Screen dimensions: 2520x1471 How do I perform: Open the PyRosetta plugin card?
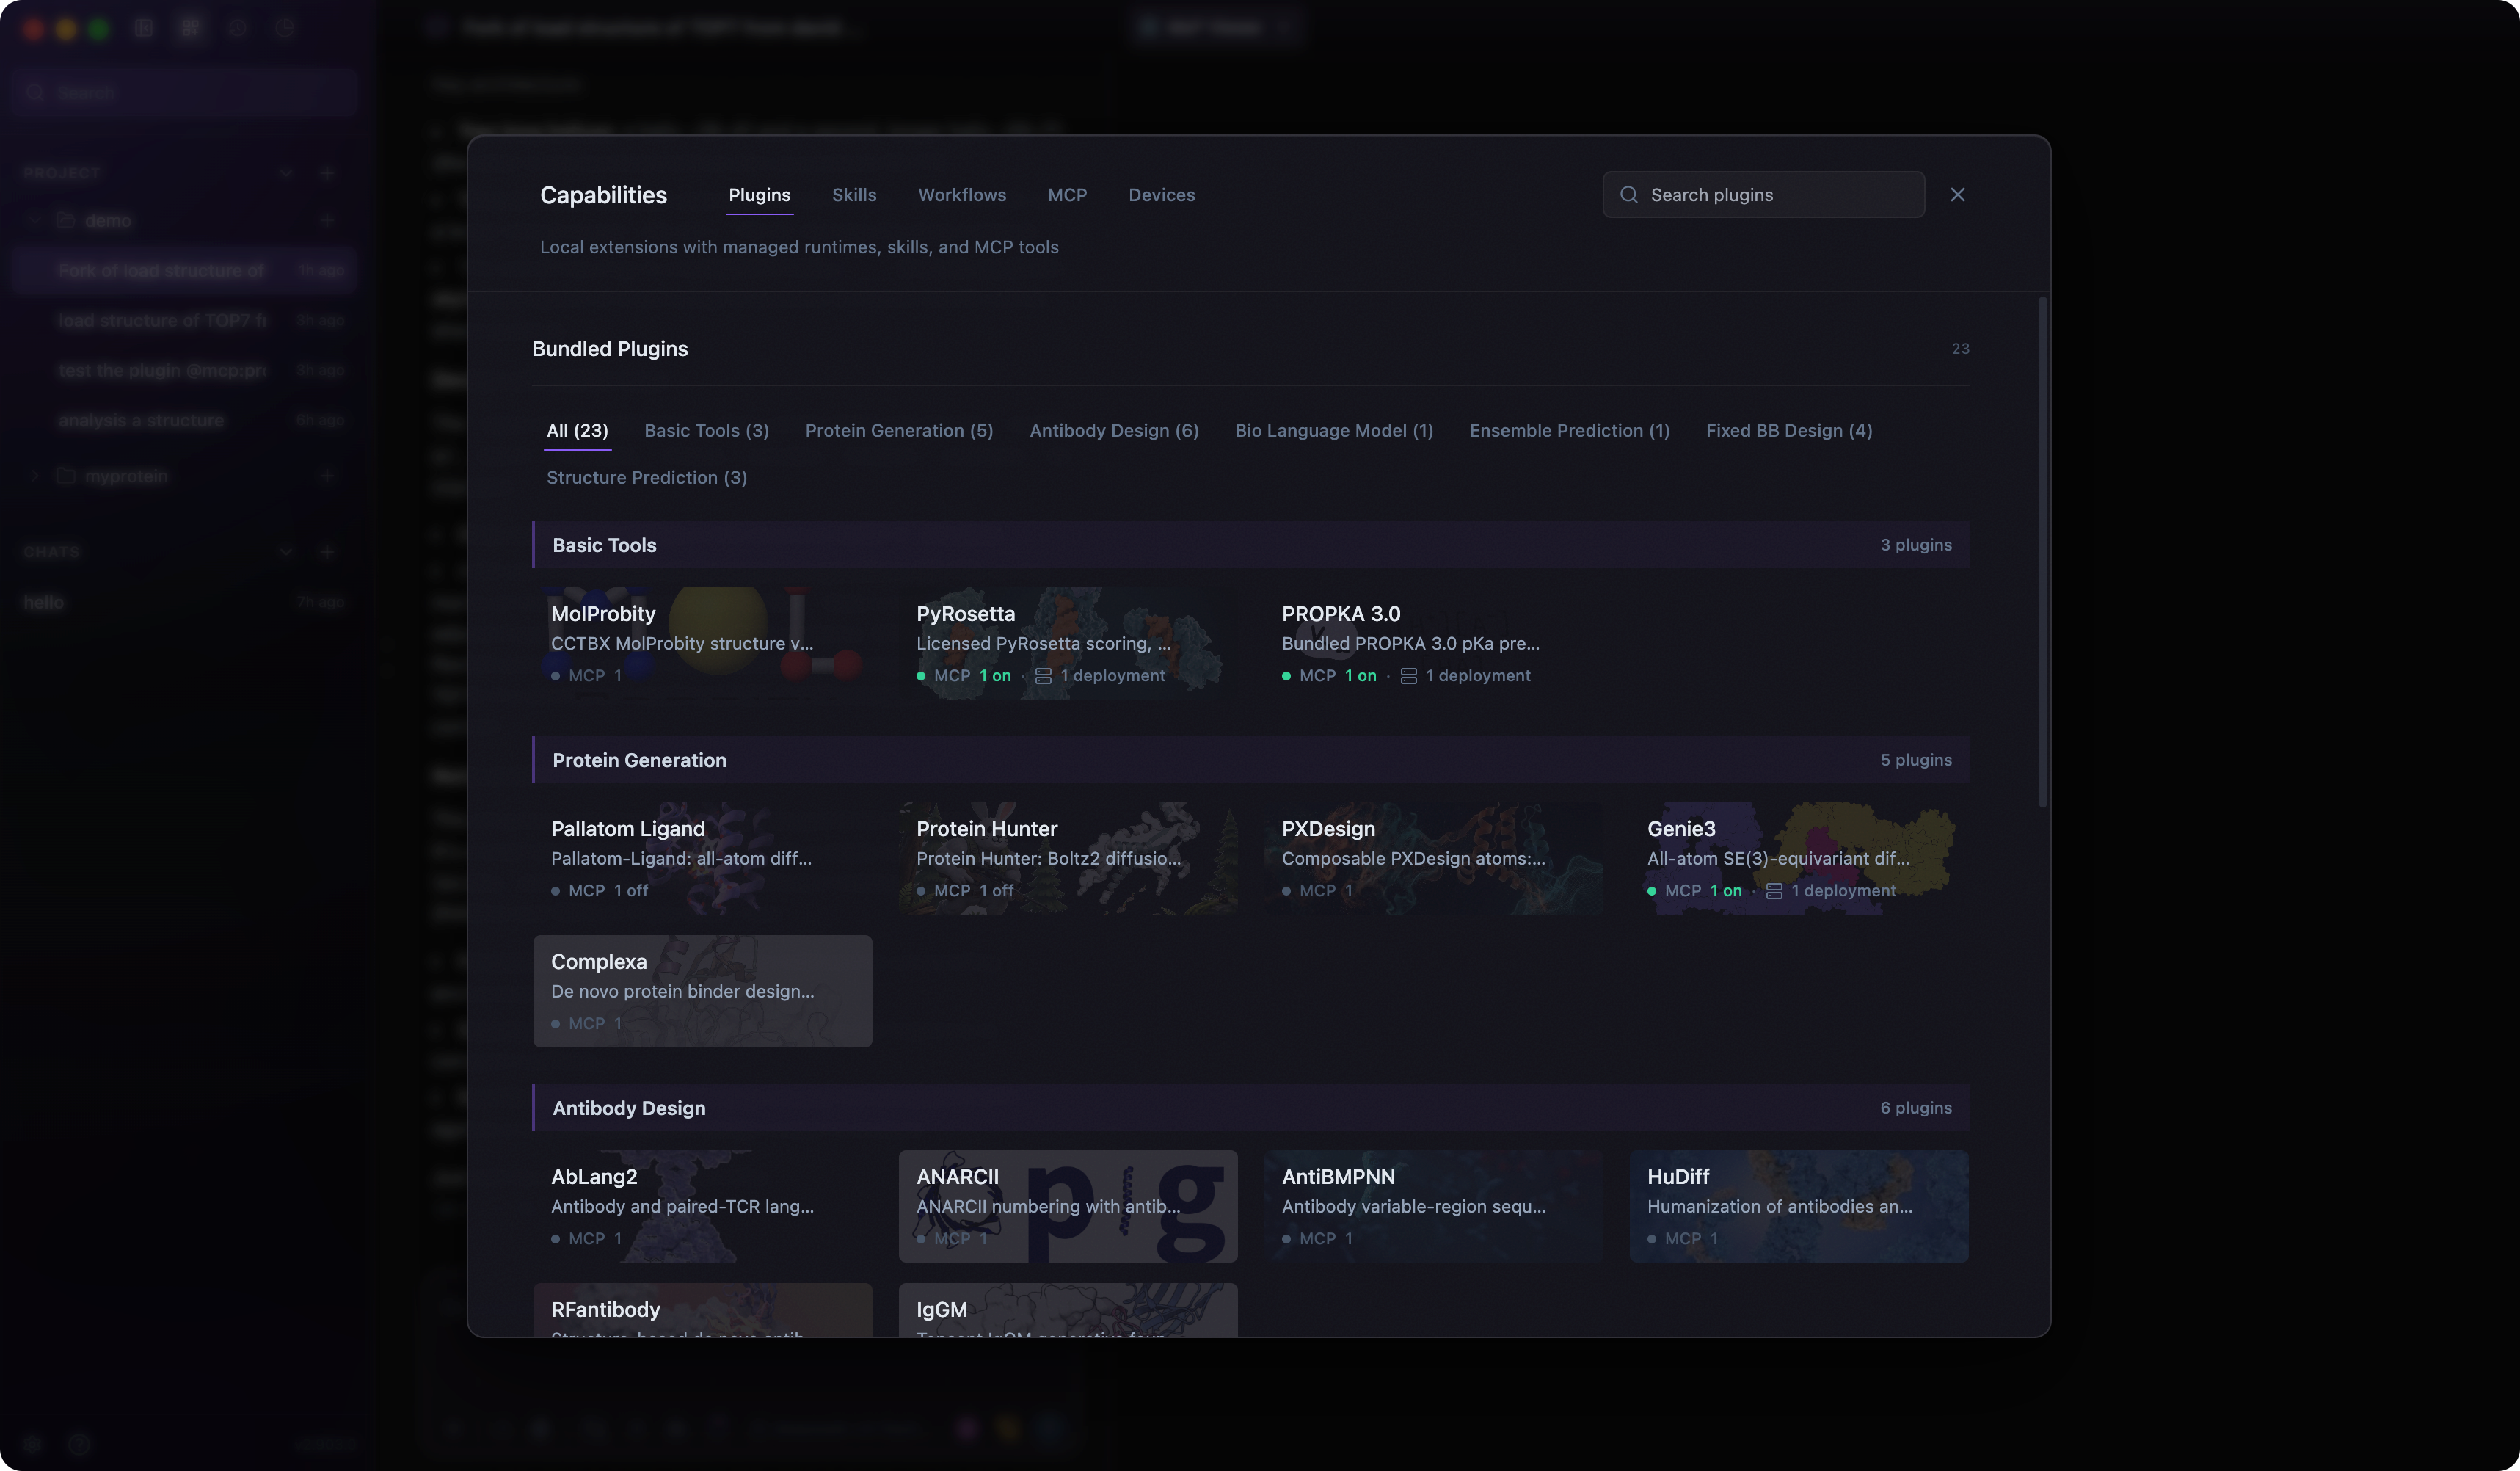[x=1068, y=643]
